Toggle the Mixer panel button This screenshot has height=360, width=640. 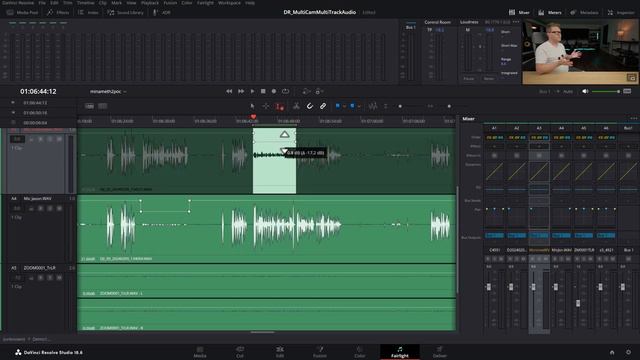click(x=519, y=13)
